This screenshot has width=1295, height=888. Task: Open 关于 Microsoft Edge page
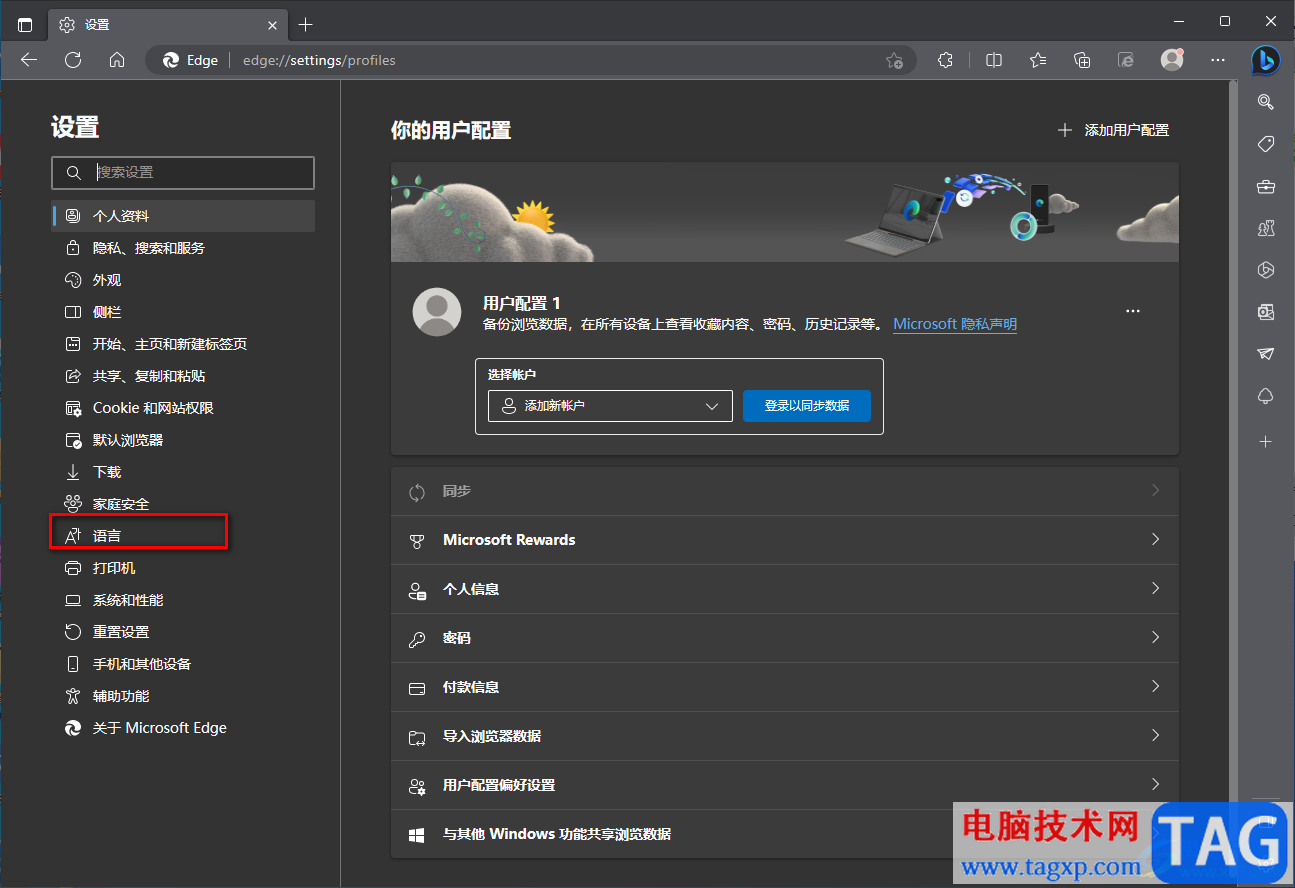183,728
